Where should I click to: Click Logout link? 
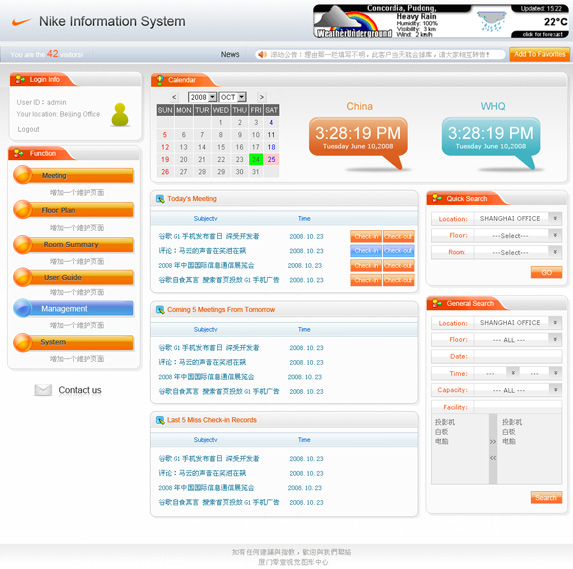(x=29, y=129)
